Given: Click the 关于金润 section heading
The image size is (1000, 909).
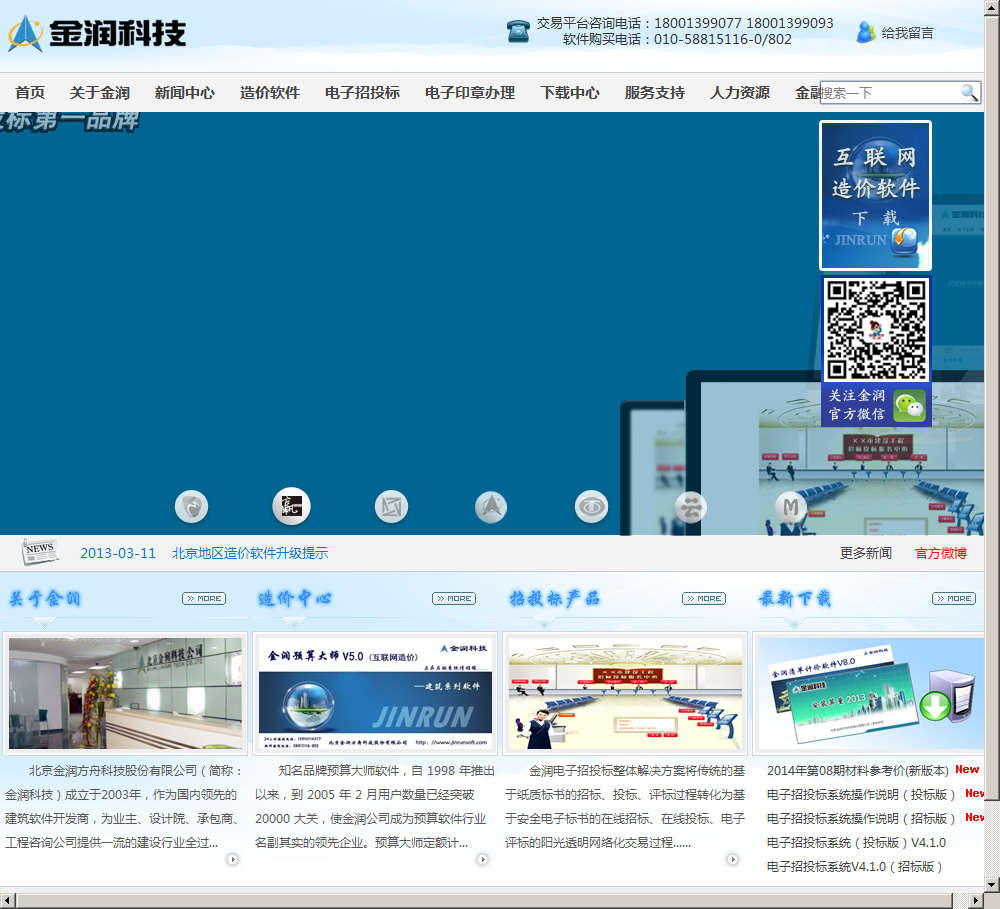Looking at the screenshot, I should (45, 598).
